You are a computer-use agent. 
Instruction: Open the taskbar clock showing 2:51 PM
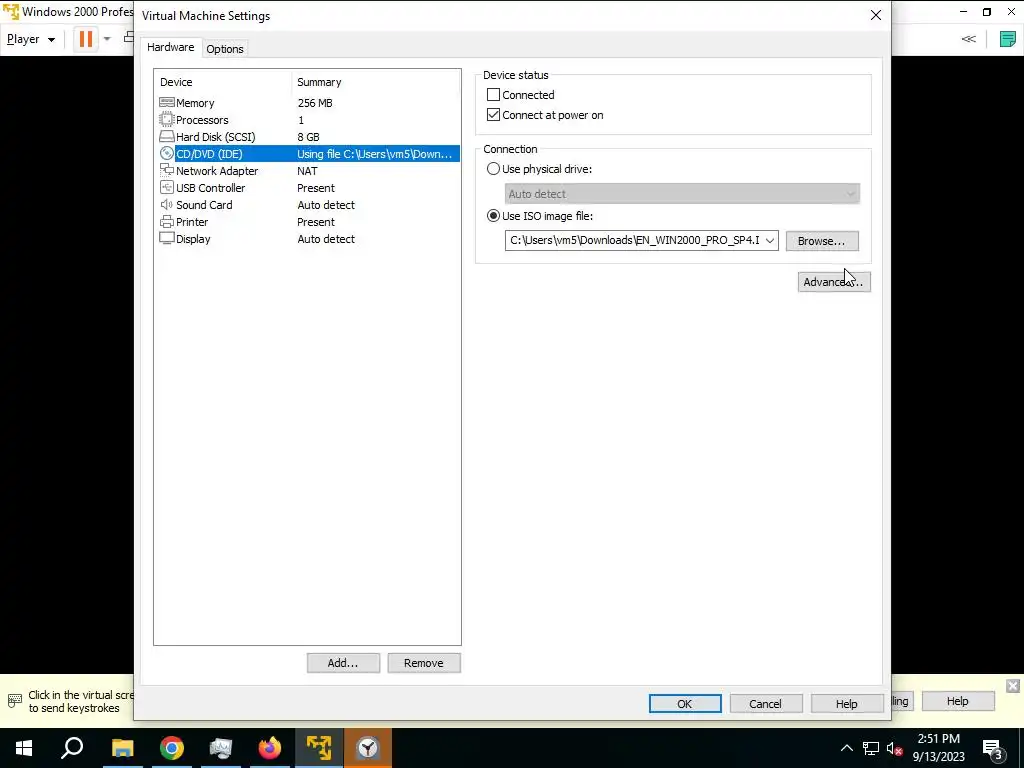(x=938, y=748)
